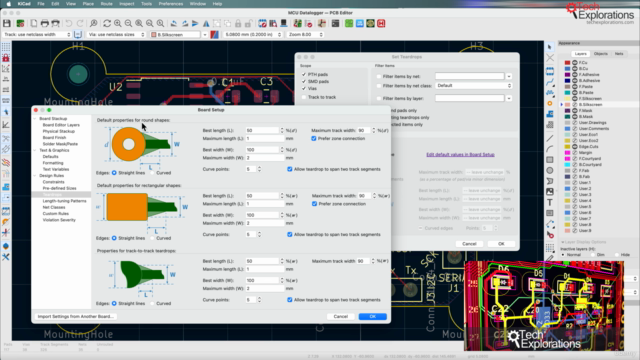The height and width of the screenshot is (360, 640).
Task: Collapse Board Stackup tree section
Action: pos(35,119)
